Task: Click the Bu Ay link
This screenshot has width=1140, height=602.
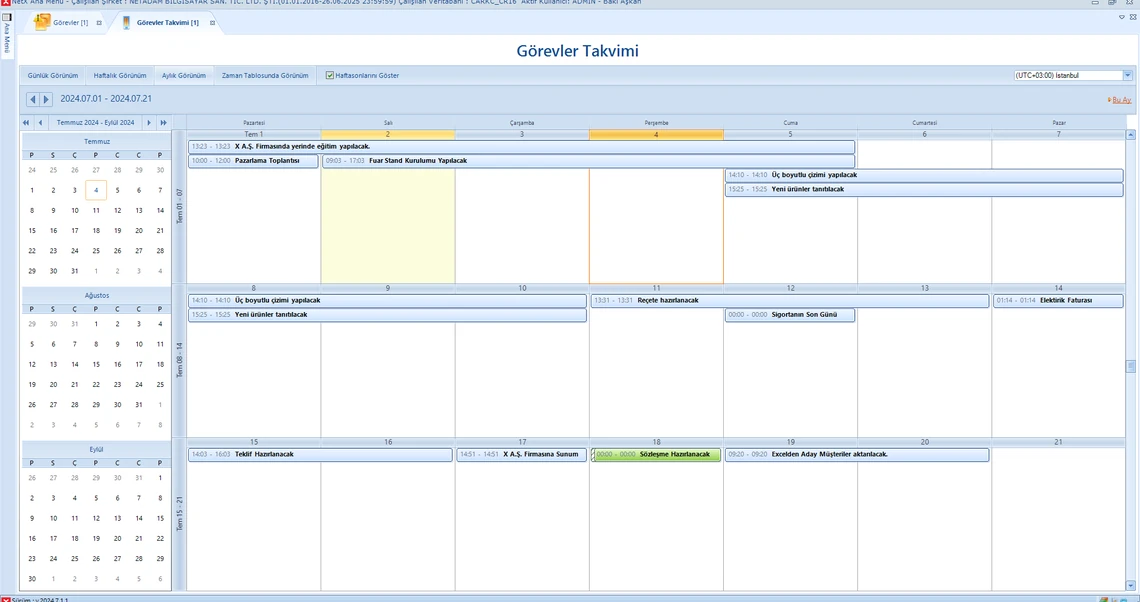Action: (1120, 100)
